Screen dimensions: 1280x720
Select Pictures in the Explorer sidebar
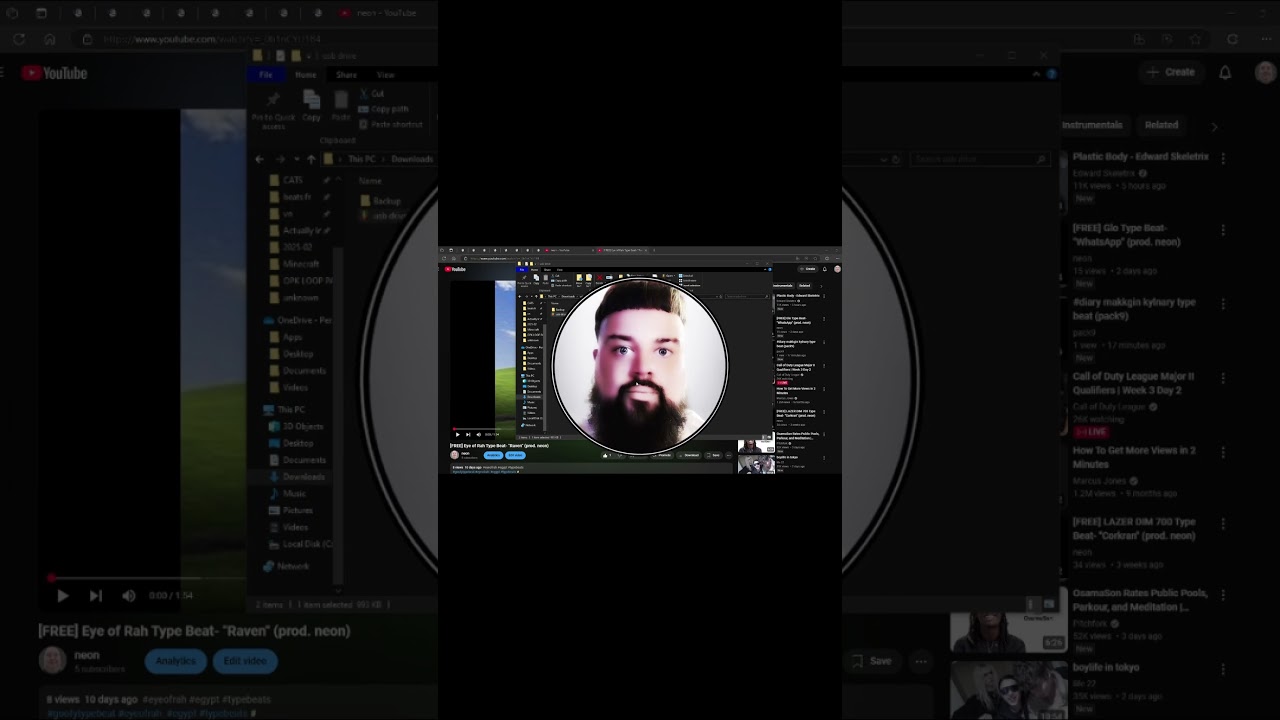[291, 510]
